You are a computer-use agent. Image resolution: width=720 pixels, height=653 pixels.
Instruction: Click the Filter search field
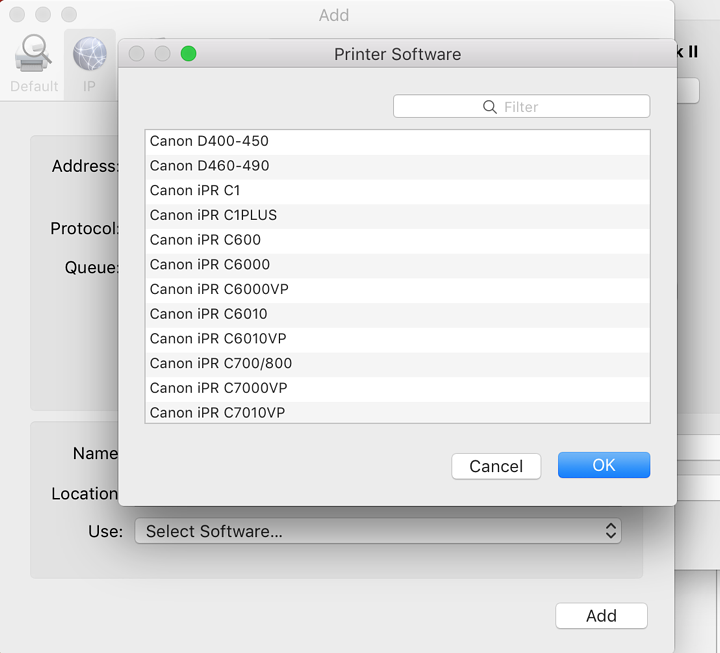521,107
